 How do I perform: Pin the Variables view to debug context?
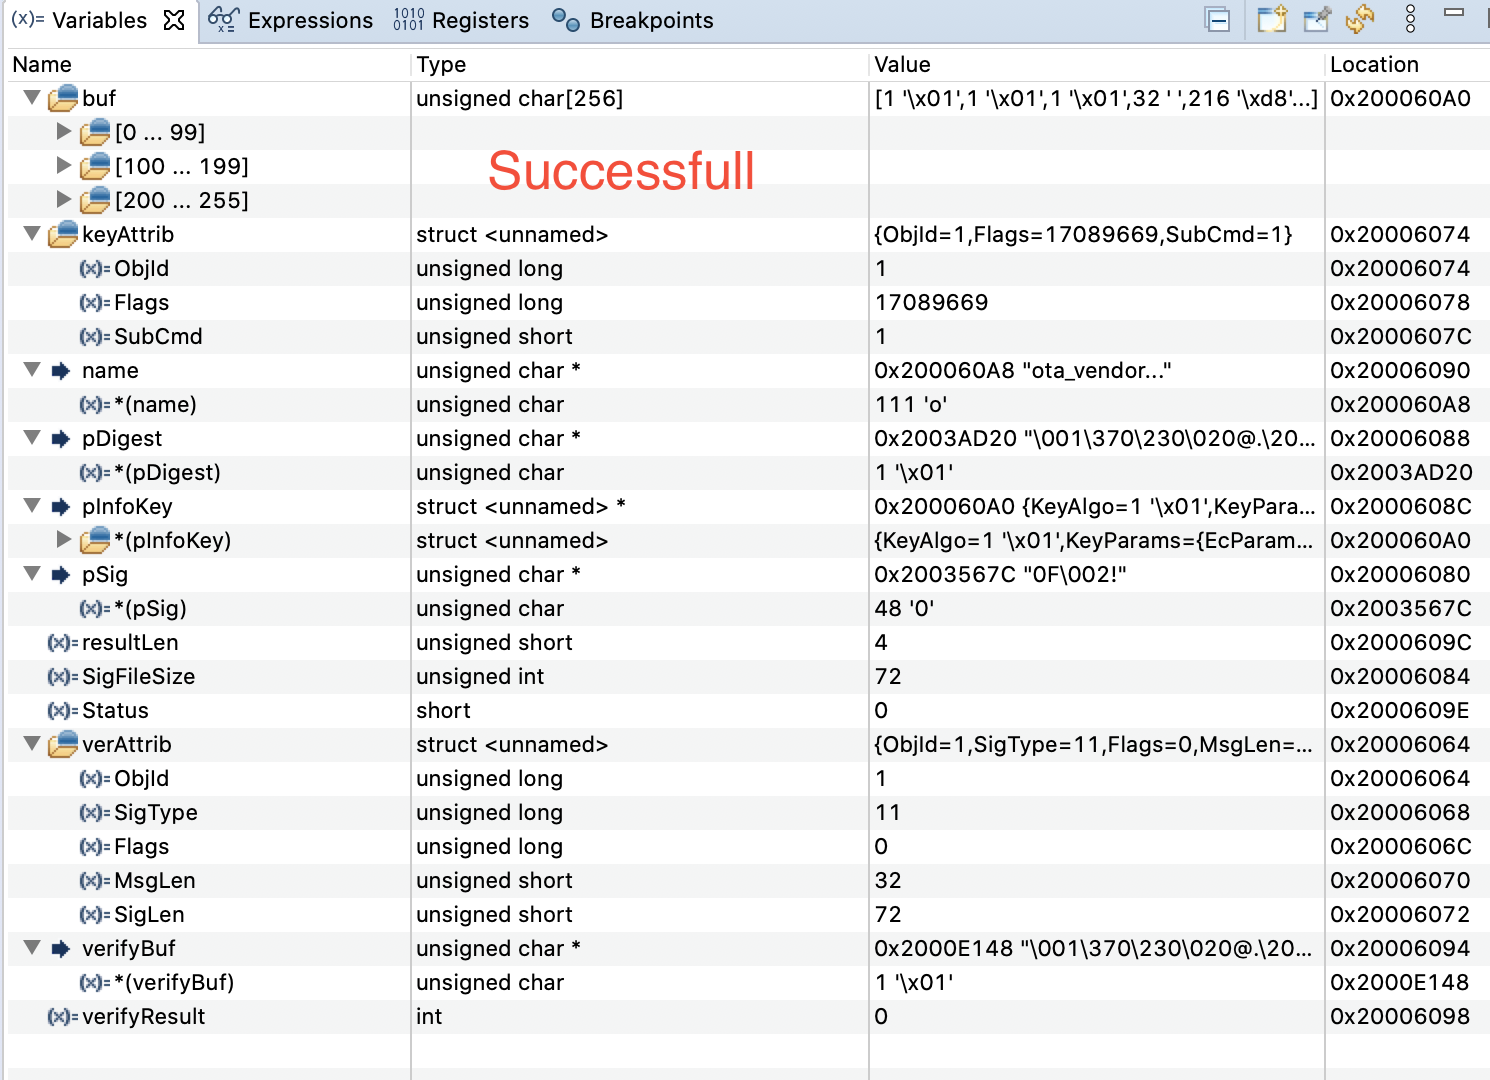(x=1318, y=19)
